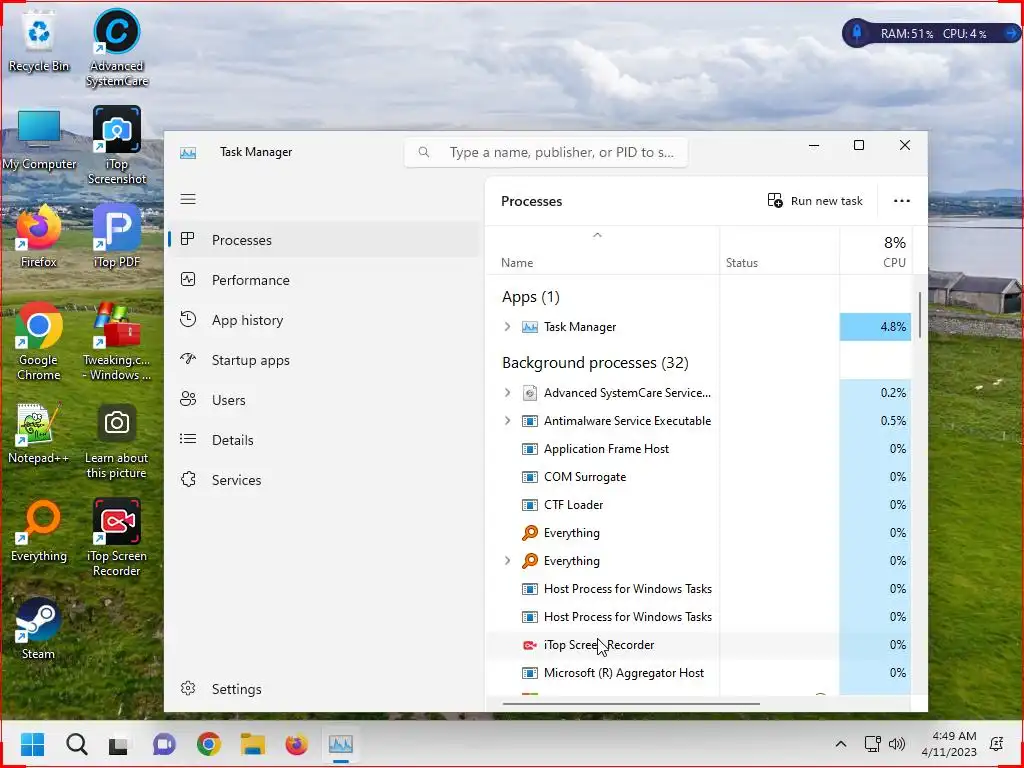This screenshot has height=768, width=1024.
Task: Click the Run new task button
Action: 815,200
